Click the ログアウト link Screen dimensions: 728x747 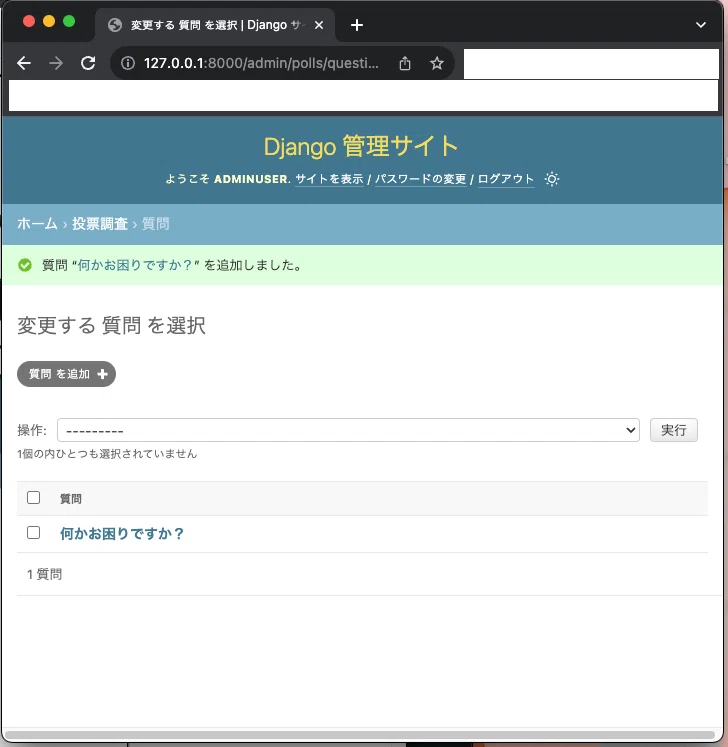tap(506, 179)
